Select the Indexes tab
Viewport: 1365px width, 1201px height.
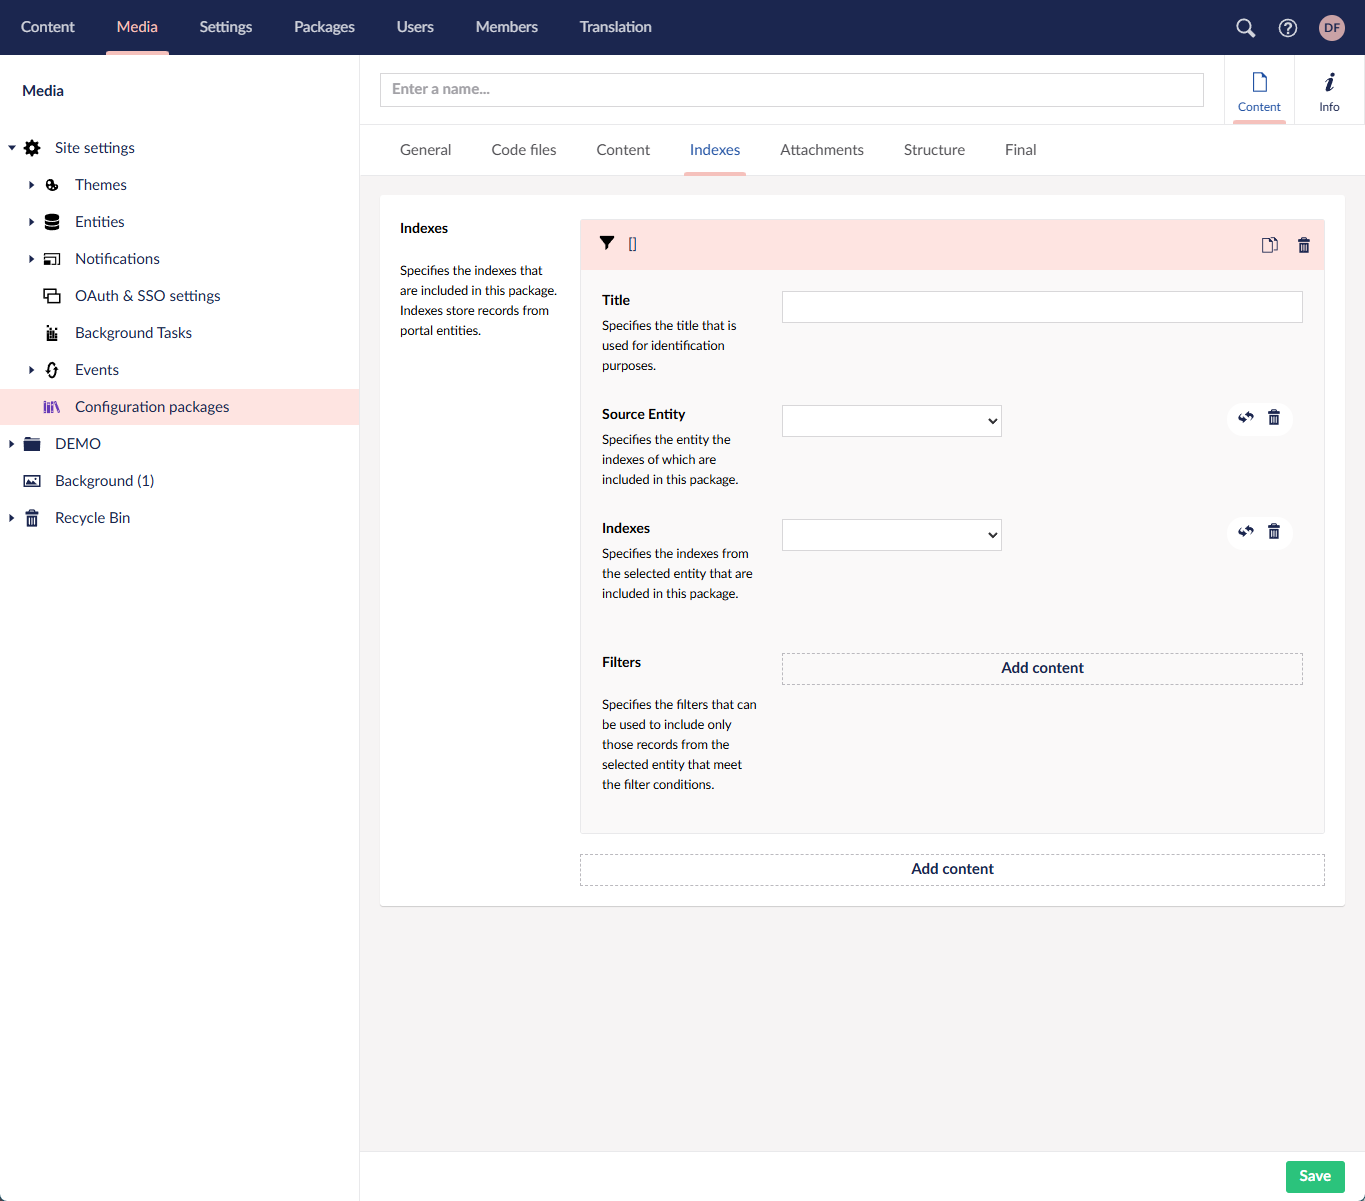coord(715,150)
